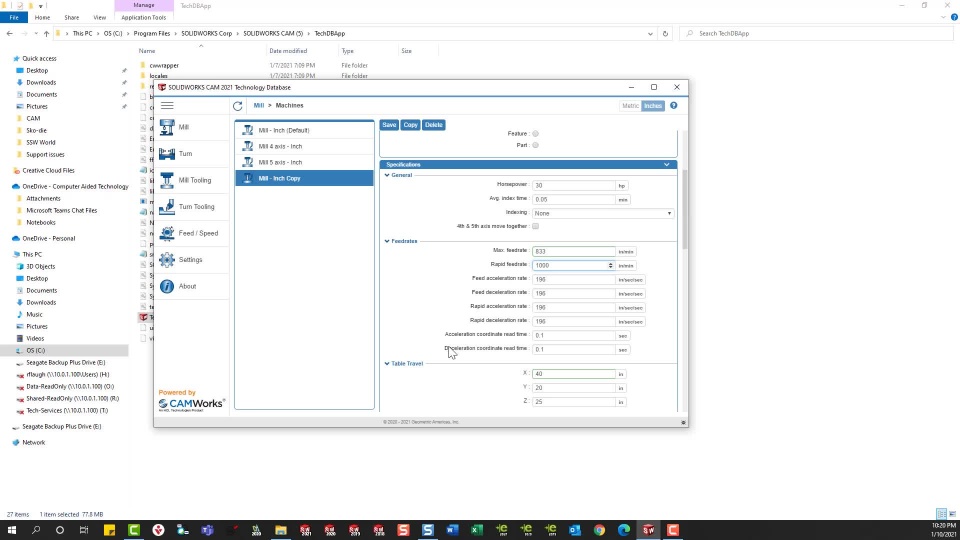
Task: Select Mill in the left sidebar
Action: pos(192,127)
